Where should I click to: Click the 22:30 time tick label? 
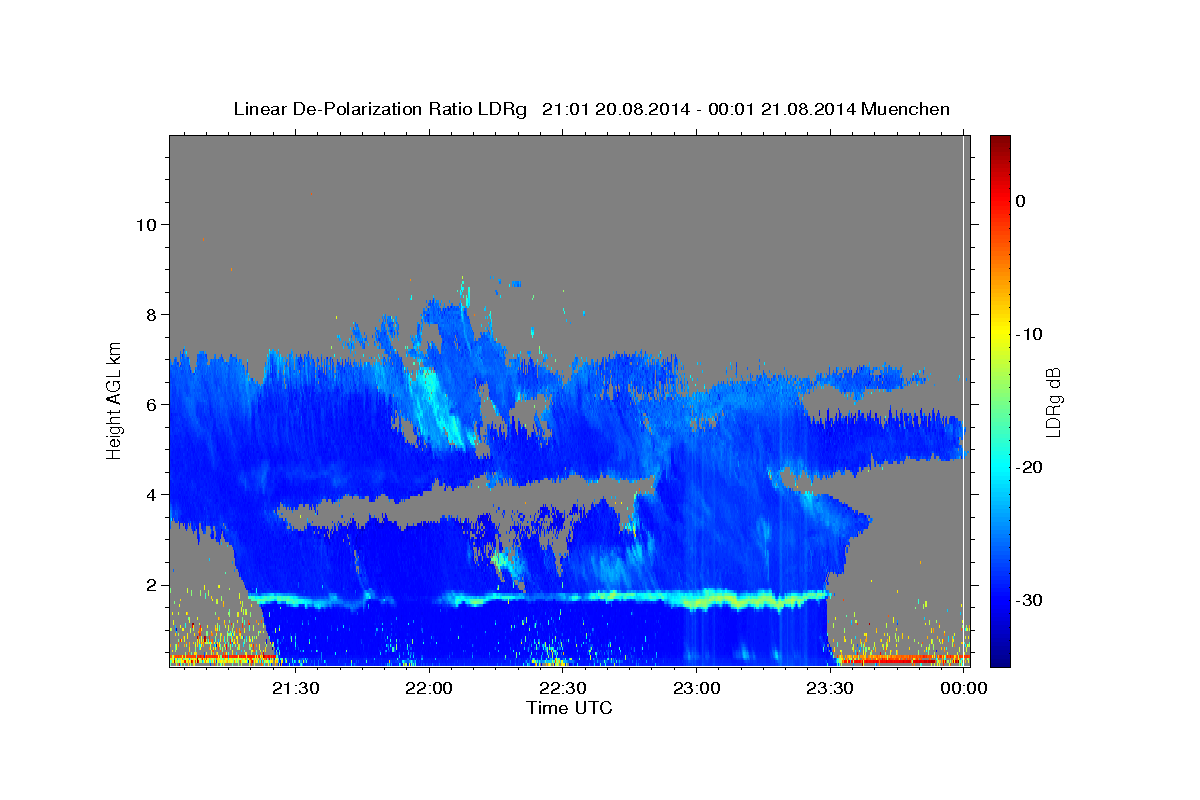(x=563, y=688)
